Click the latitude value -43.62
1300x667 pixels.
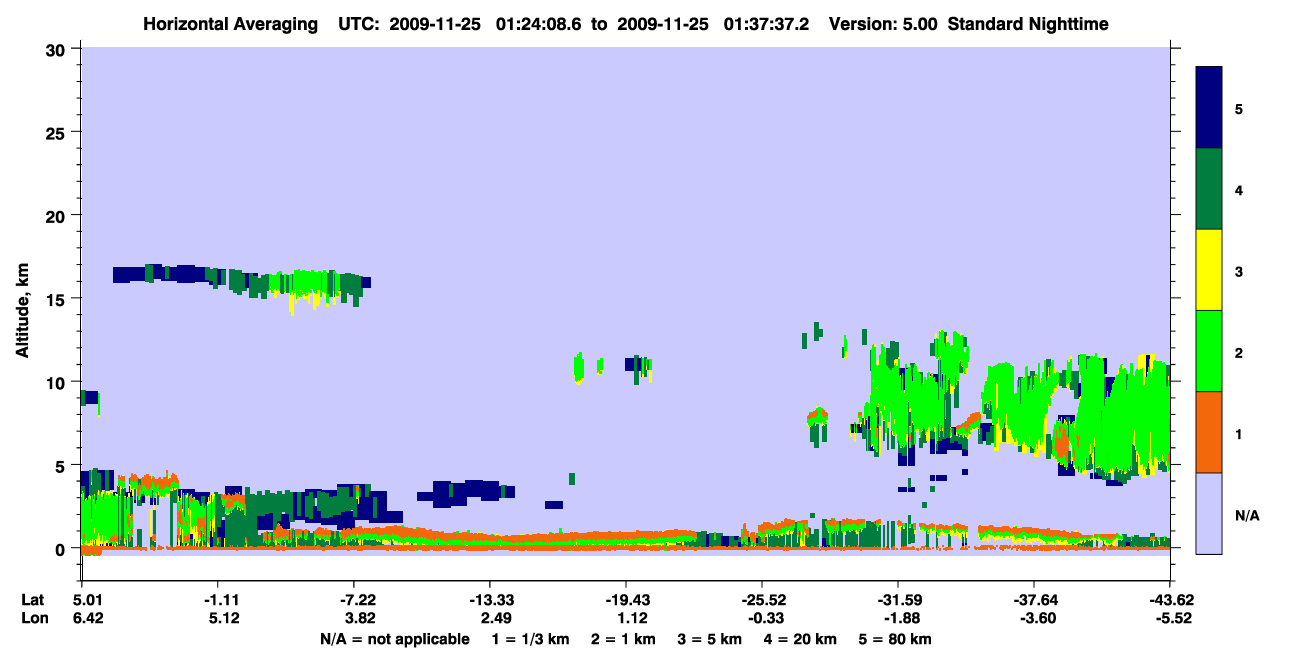pos(1170,600)
